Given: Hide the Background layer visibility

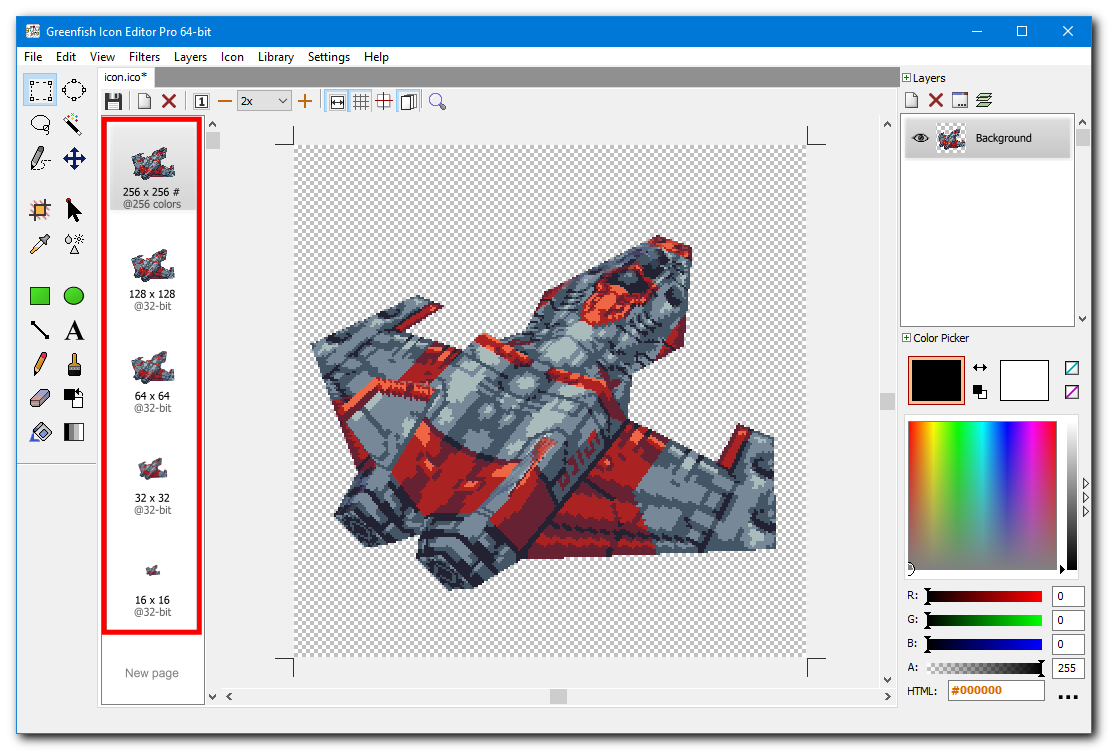Looking at the screenshot, I should 921,138.
